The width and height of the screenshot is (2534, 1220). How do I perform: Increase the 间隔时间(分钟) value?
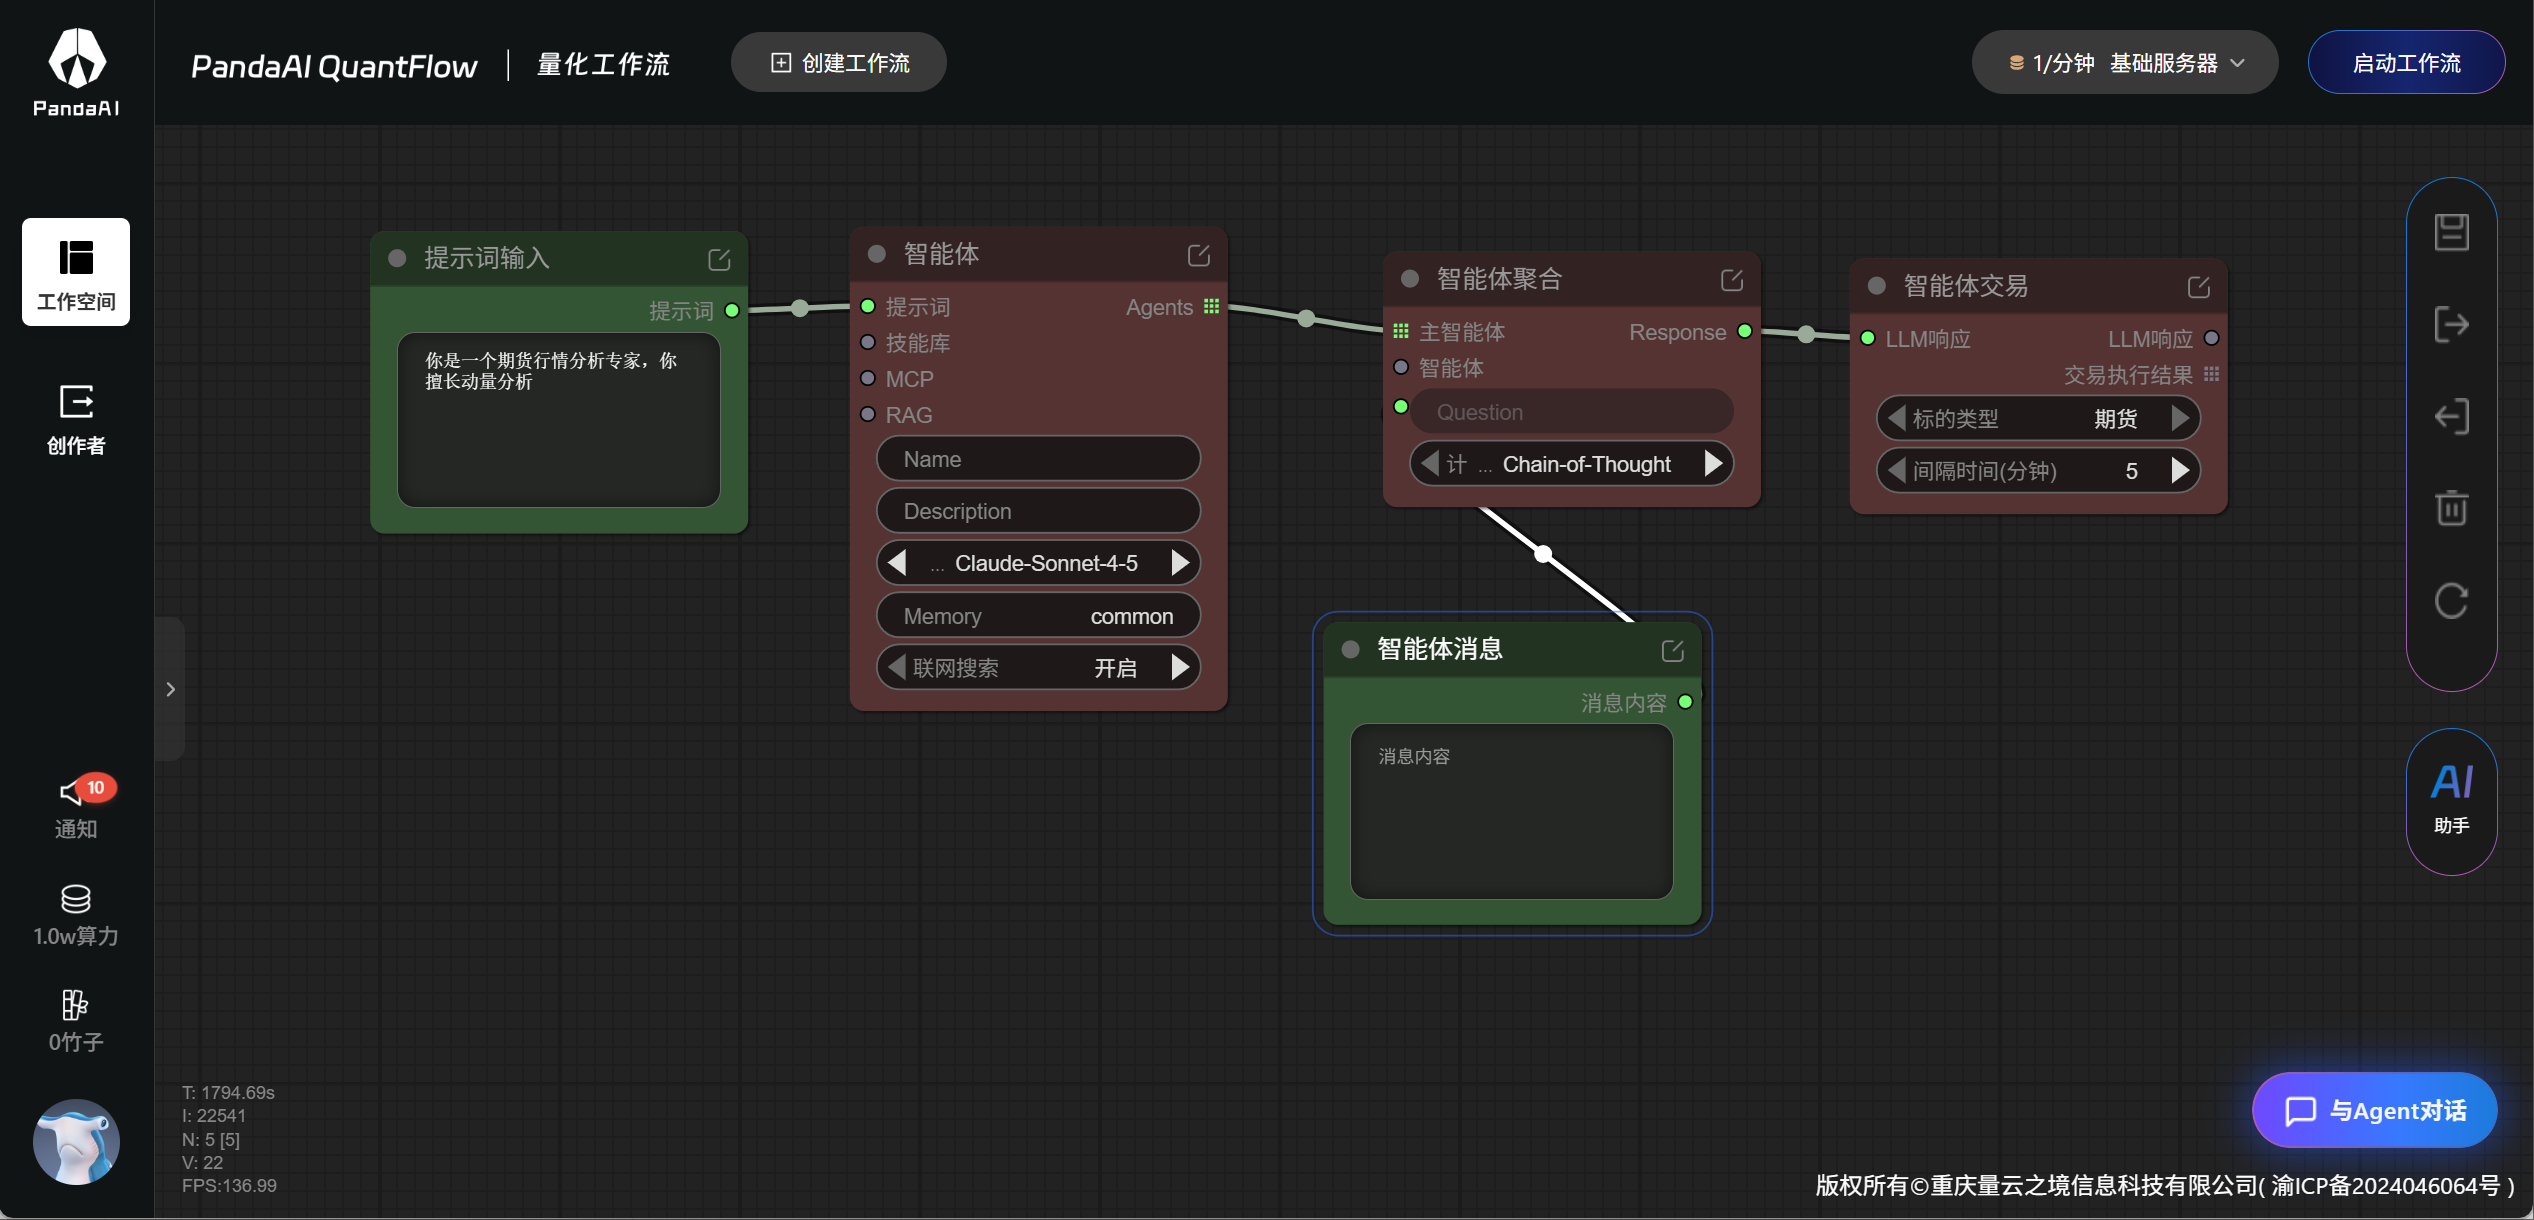tap(2181, 471)
